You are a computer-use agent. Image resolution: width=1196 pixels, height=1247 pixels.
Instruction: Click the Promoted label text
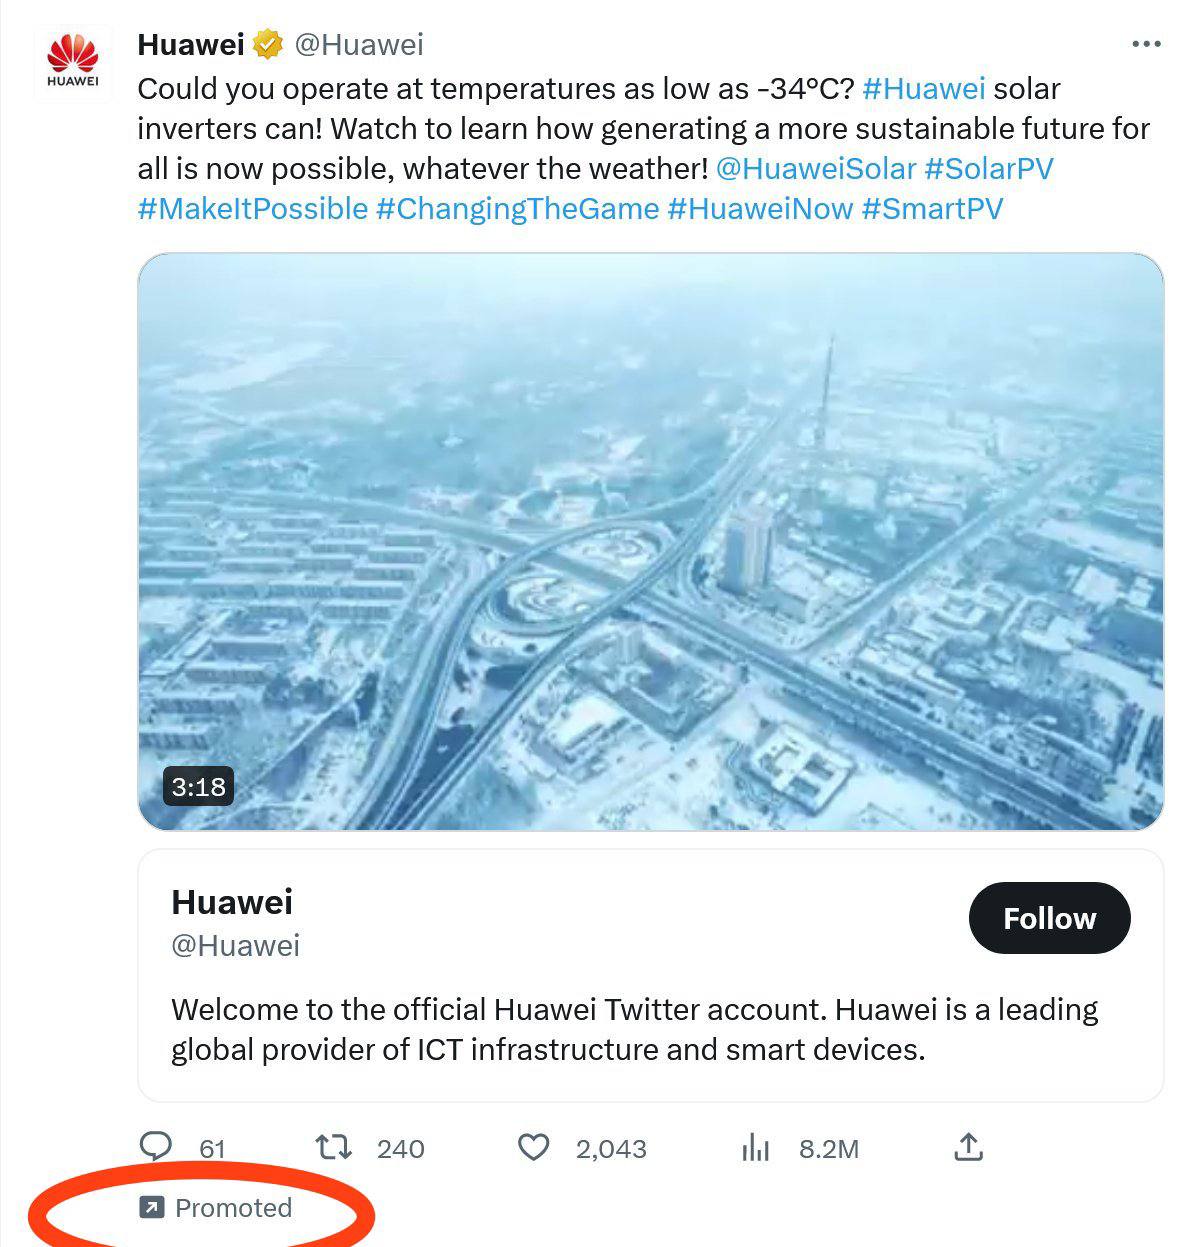pos(233,1208)
